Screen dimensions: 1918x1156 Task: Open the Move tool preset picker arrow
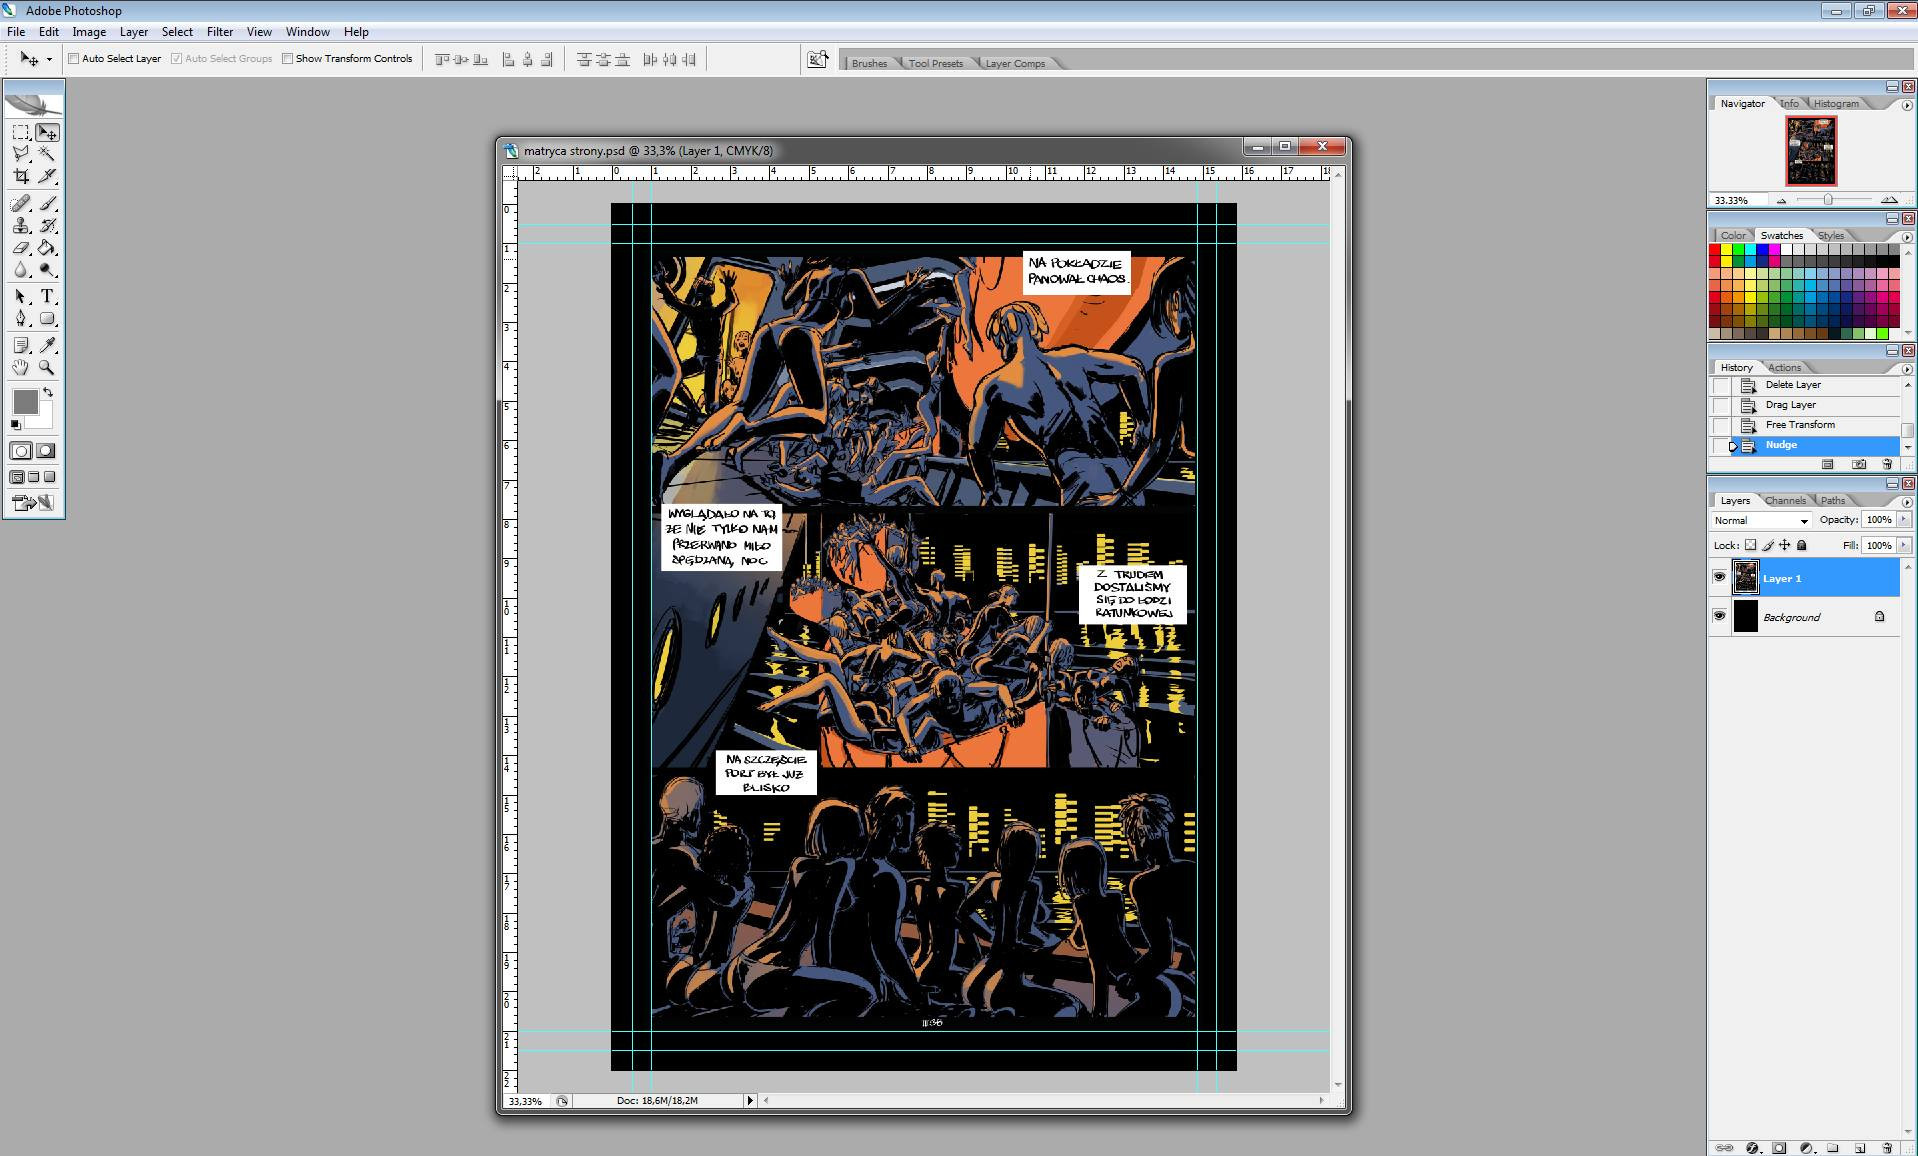(49, 59)
